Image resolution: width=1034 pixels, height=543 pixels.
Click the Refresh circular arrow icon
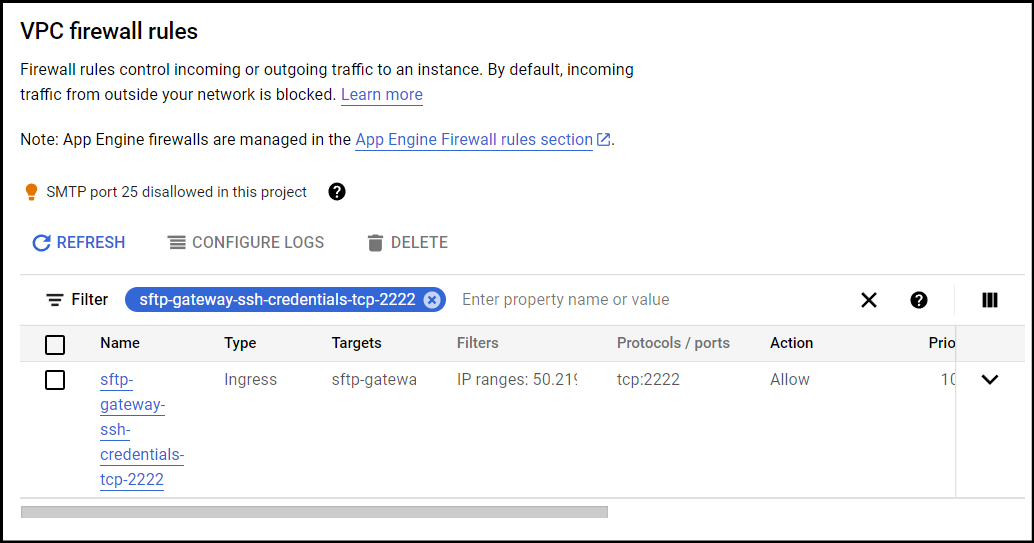[x=42, y=243]
